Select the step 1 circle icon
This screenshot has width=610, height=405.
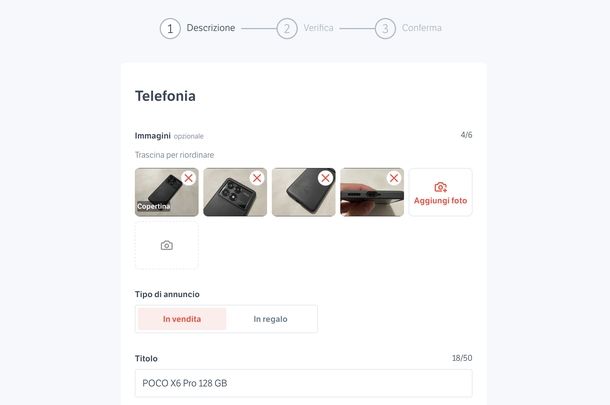click(170, 28)
